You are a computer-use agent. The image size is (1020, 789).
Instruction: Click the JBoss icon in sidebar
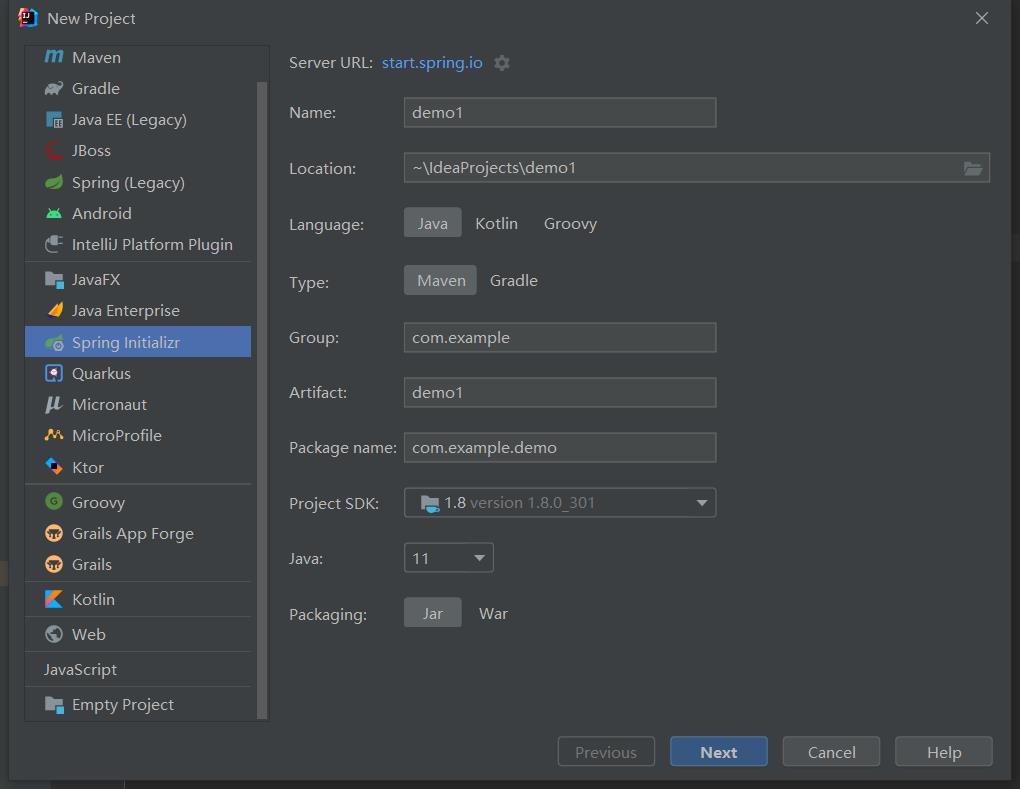(54, 151)
